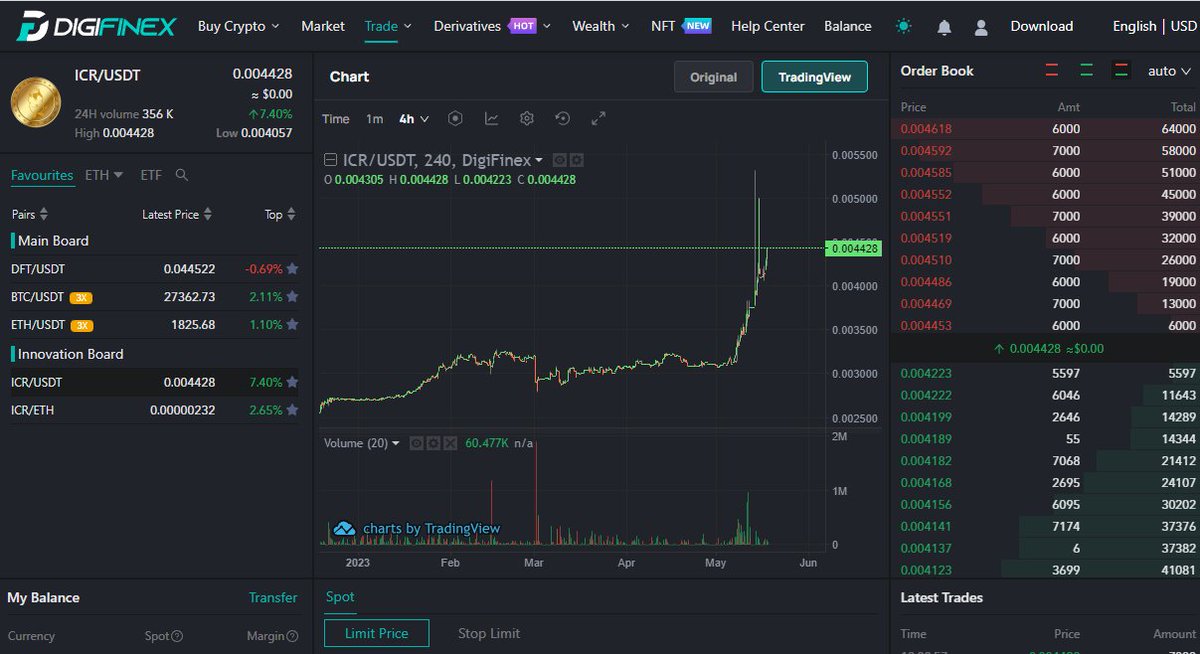The width and height of the screenshot is (1200, 654).
Task: Expand the Buy Crypto menu
Action: coord(239,26)
